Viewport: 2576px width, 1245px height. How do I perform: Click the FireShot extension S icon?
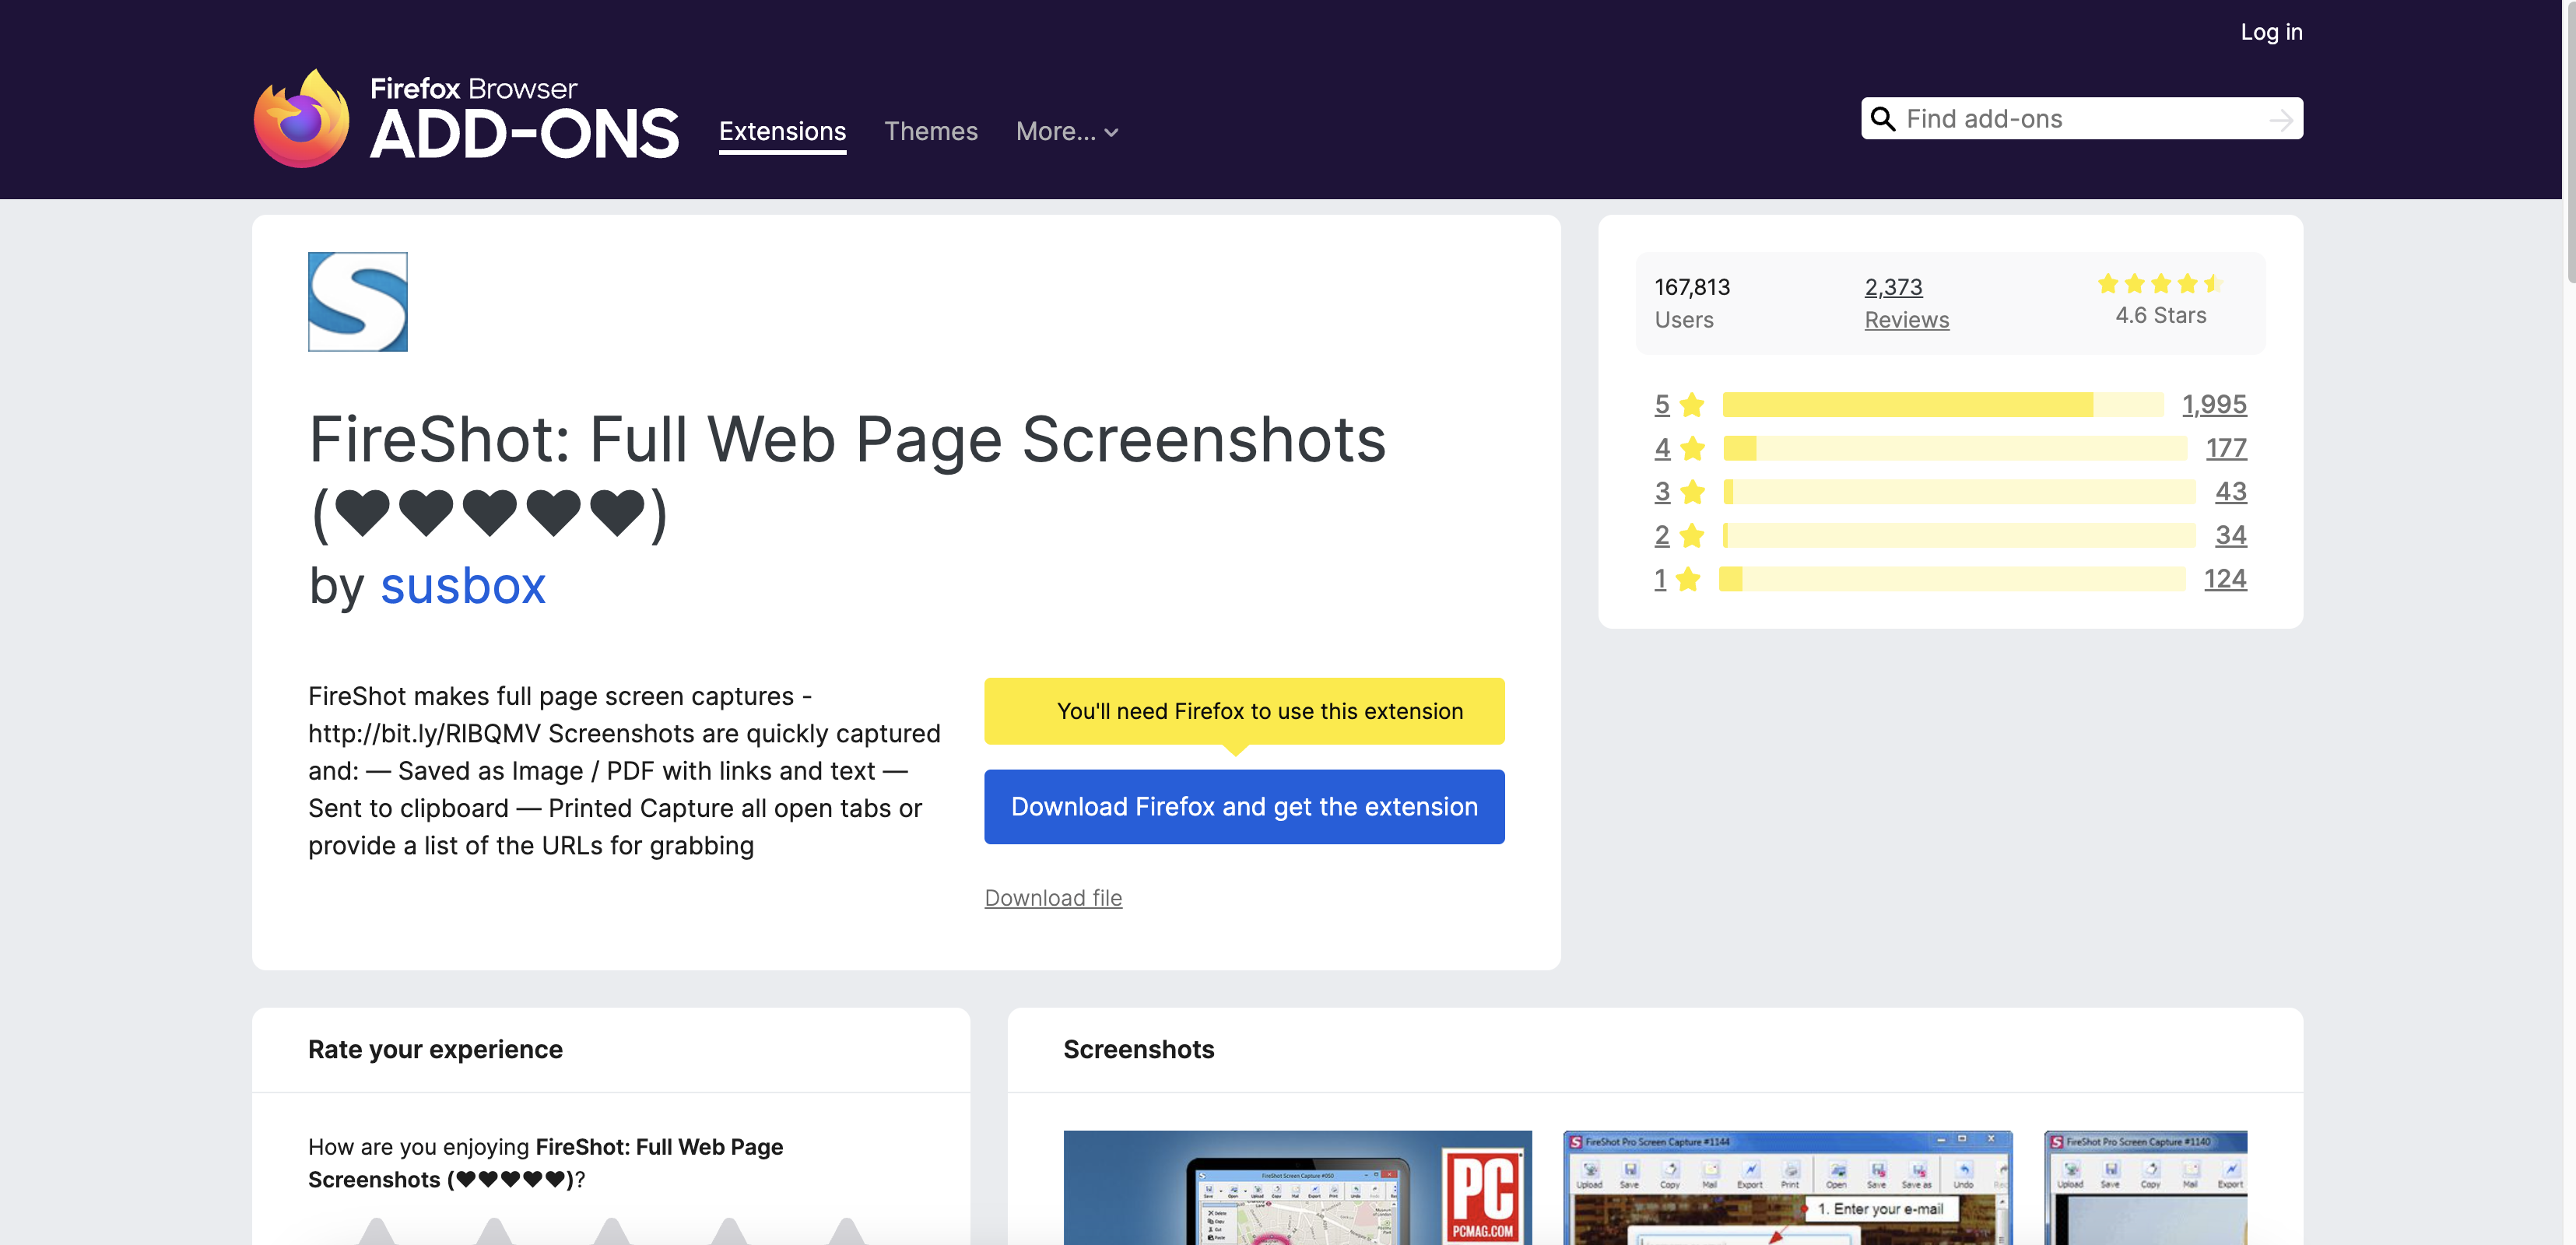coord(357,301)
